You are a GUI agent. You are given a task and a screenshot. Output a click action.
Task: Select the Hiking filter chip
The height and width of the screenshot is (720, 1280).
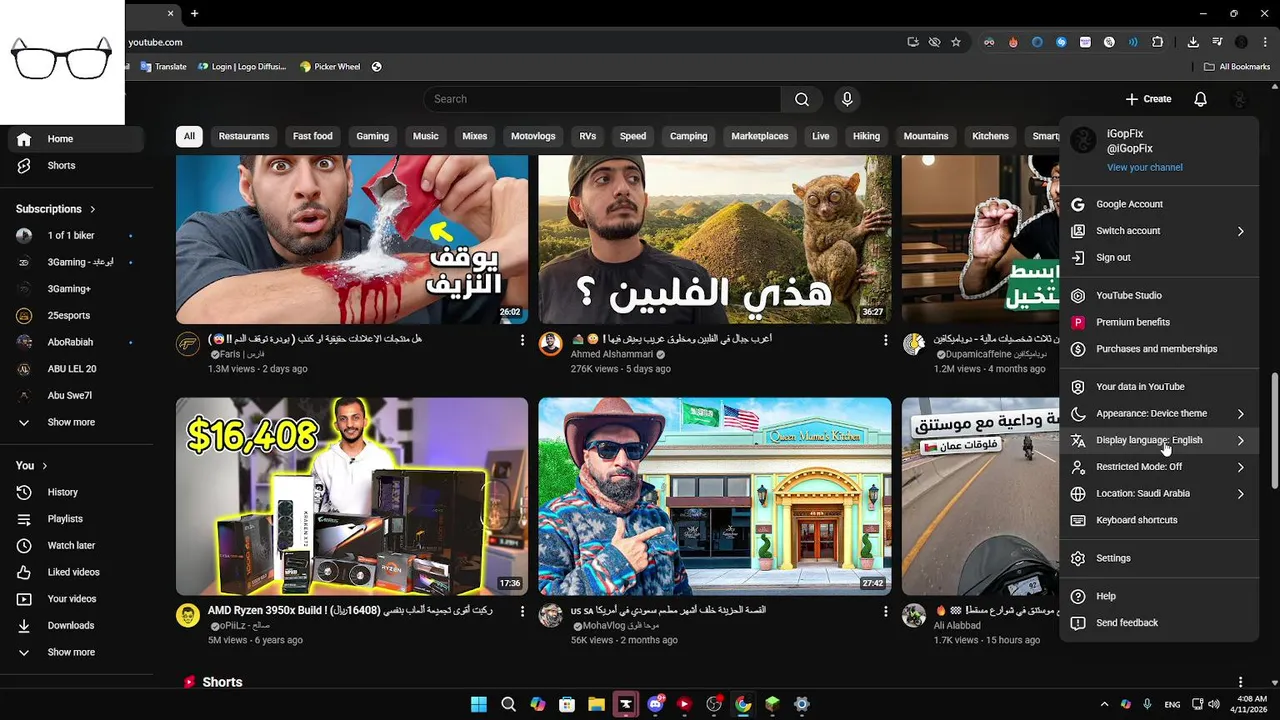[866, 136]
